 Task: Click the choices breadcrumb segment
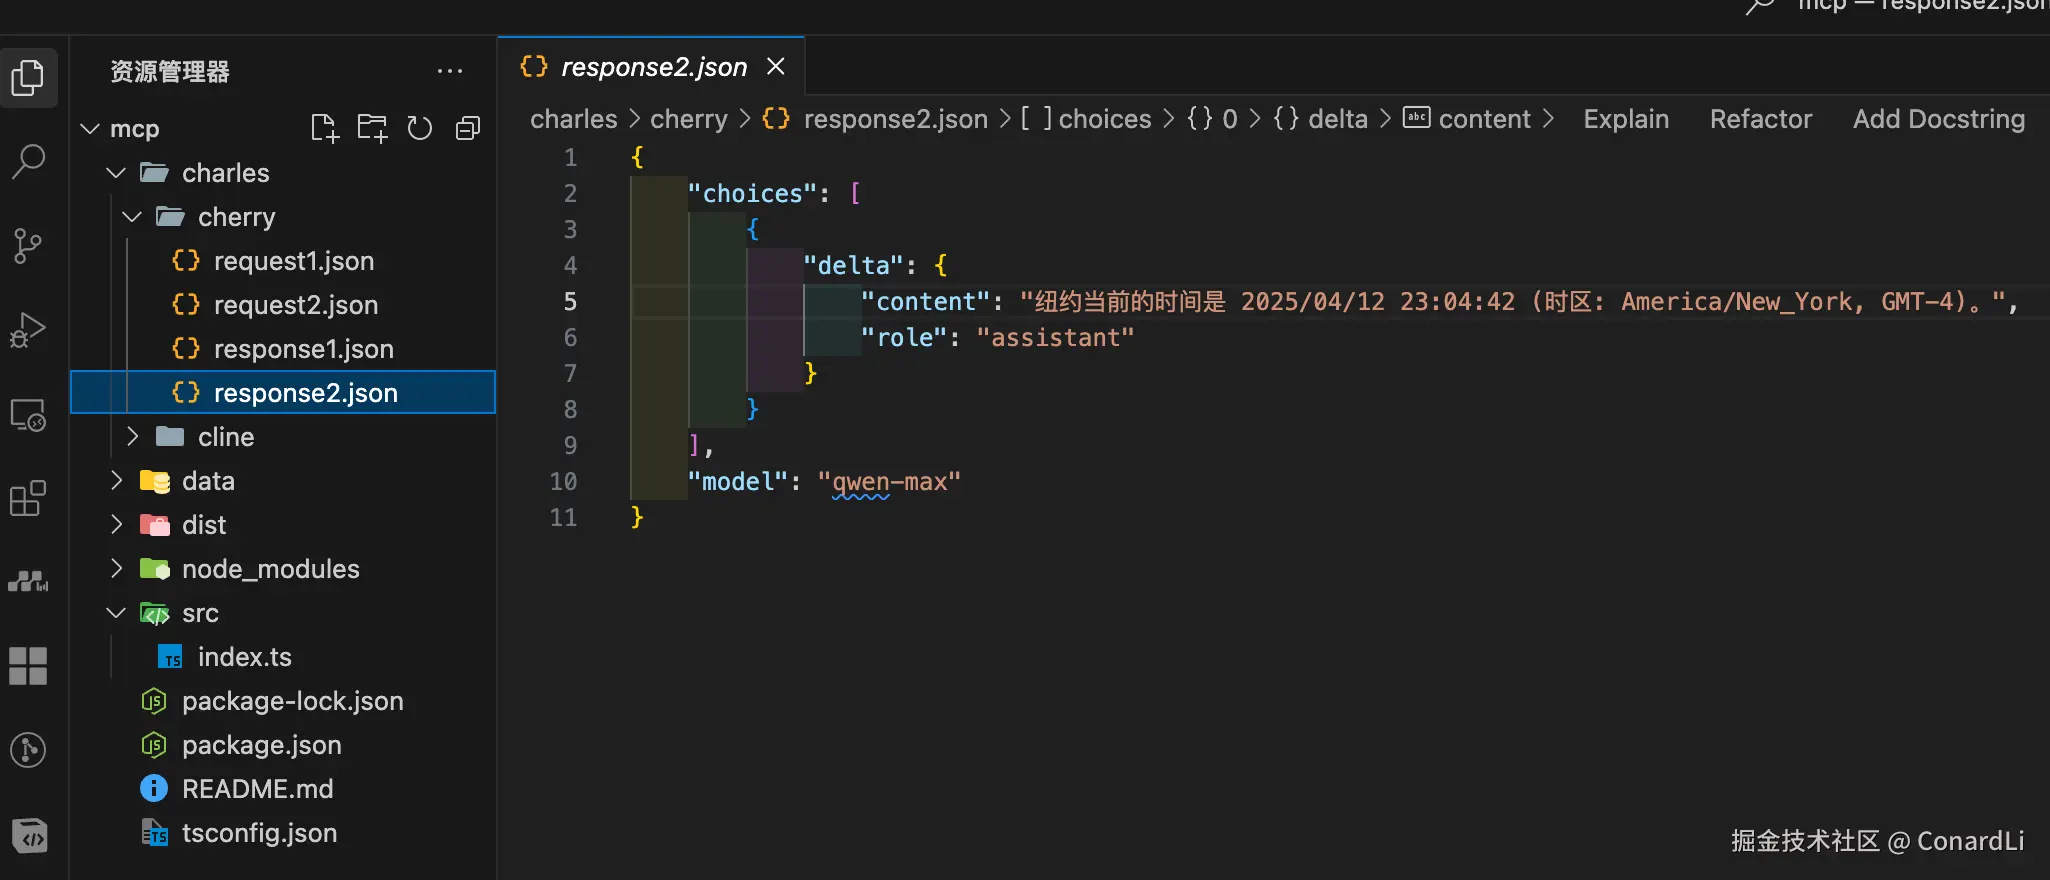coord(1104,119)
